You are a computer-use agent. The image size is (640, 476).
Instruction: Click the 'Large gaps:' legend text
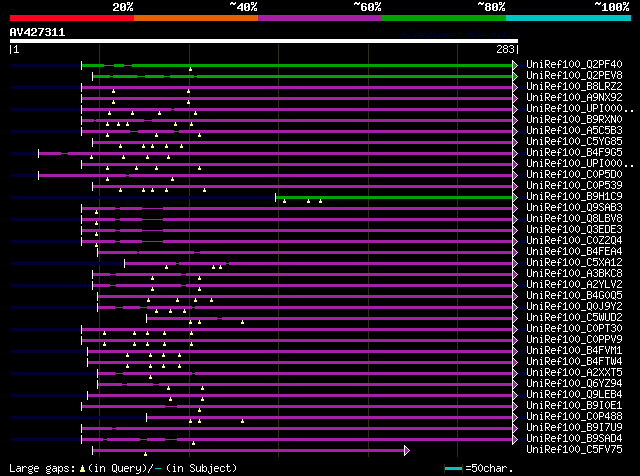[x=42, y=468]
